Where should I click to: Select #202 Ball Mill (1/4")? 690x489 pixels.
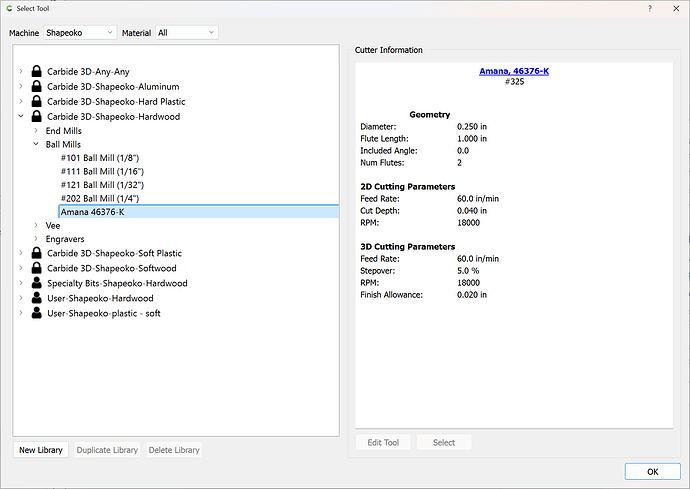click(100, 199)
